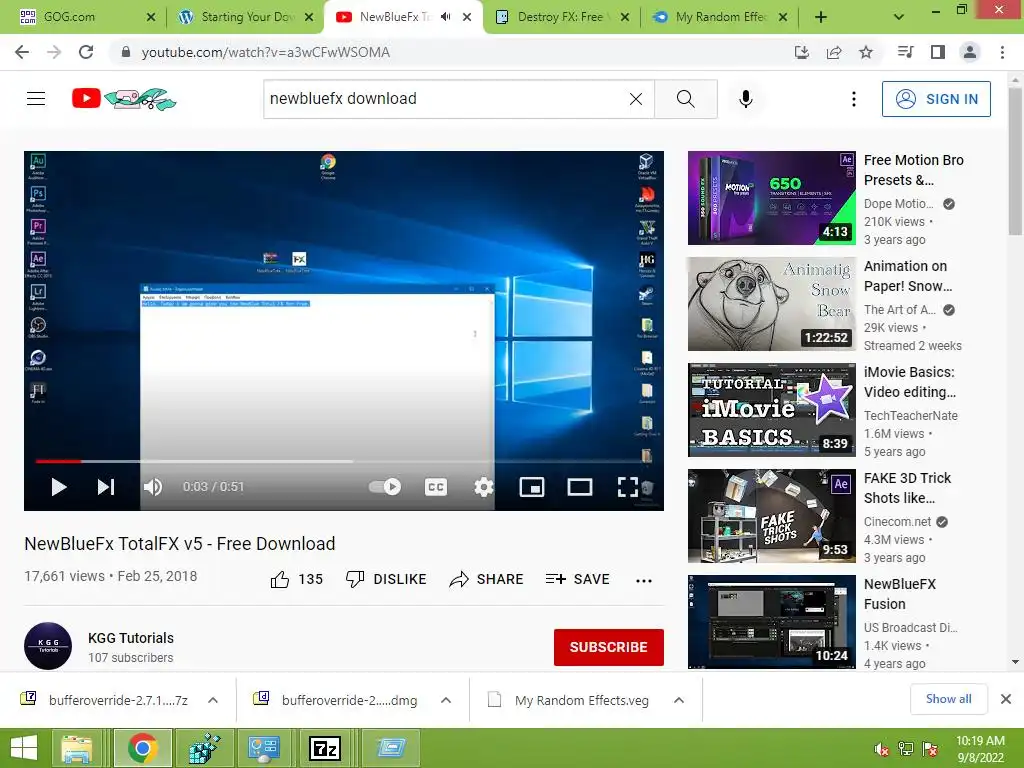The image size is (1024, 768).
Task: Expand options for bufferoverride 7z download
Action: pyautogui.click(x=213, y=700)
